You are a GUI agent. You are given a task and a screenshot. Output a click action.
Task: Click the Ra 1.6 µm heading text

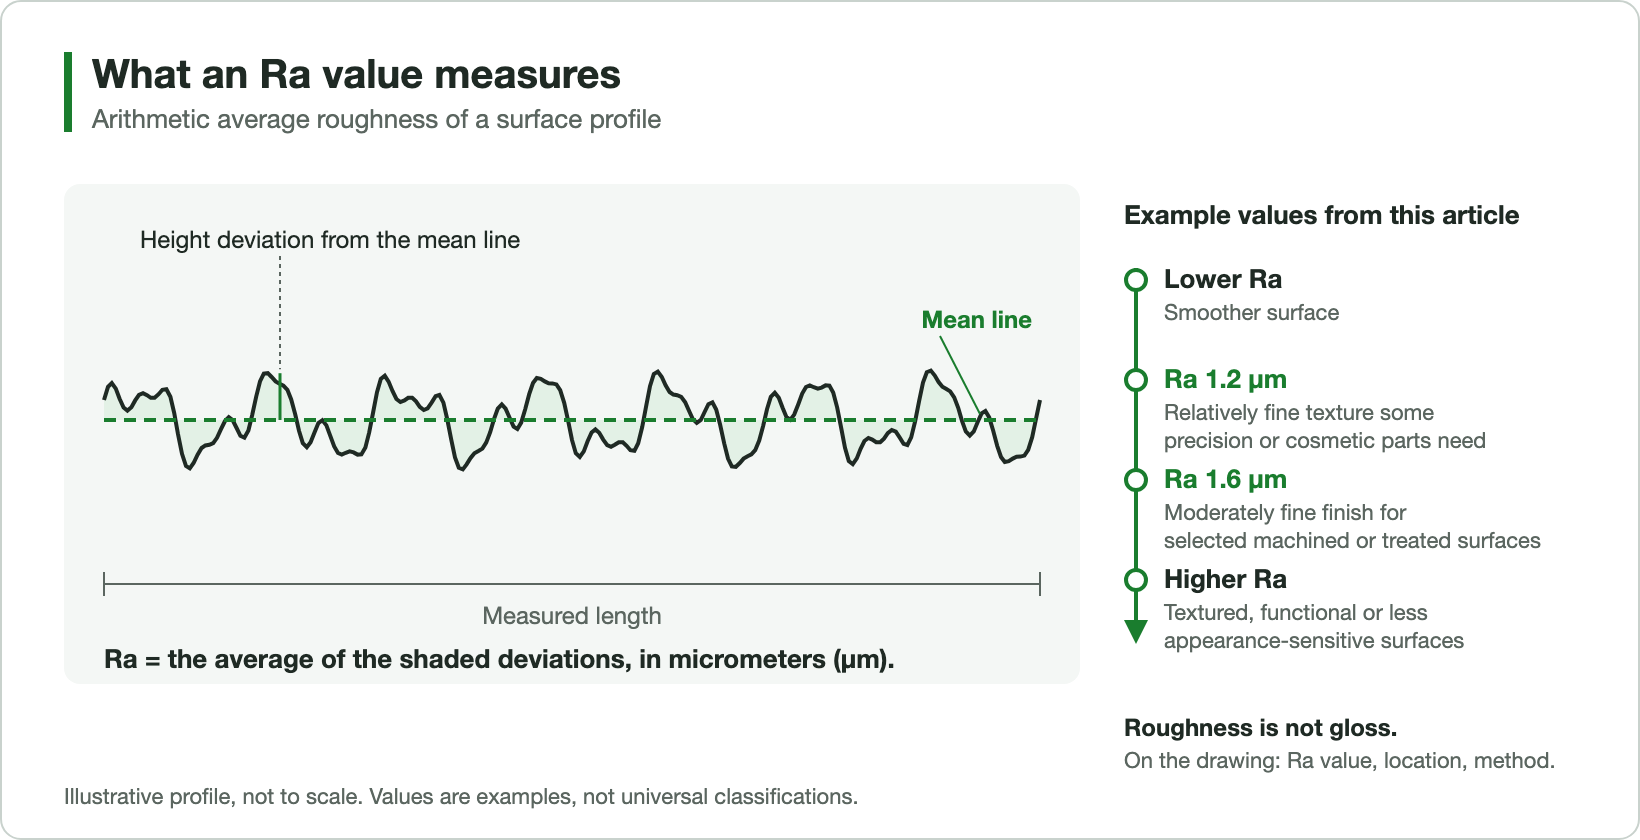click(x=1225, y=480)
